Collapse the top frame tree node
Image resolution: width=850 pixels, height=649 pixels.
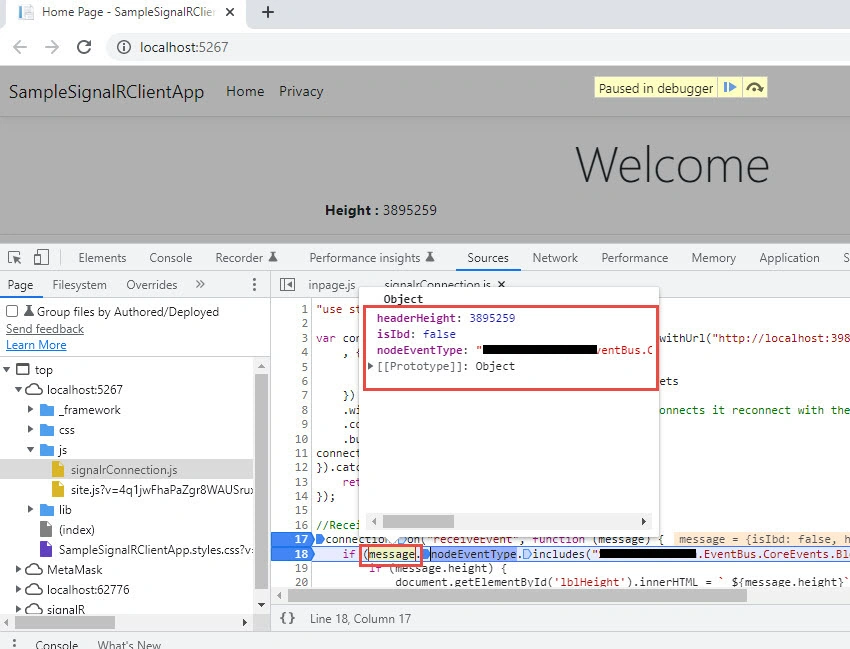[x=7, y=370]
